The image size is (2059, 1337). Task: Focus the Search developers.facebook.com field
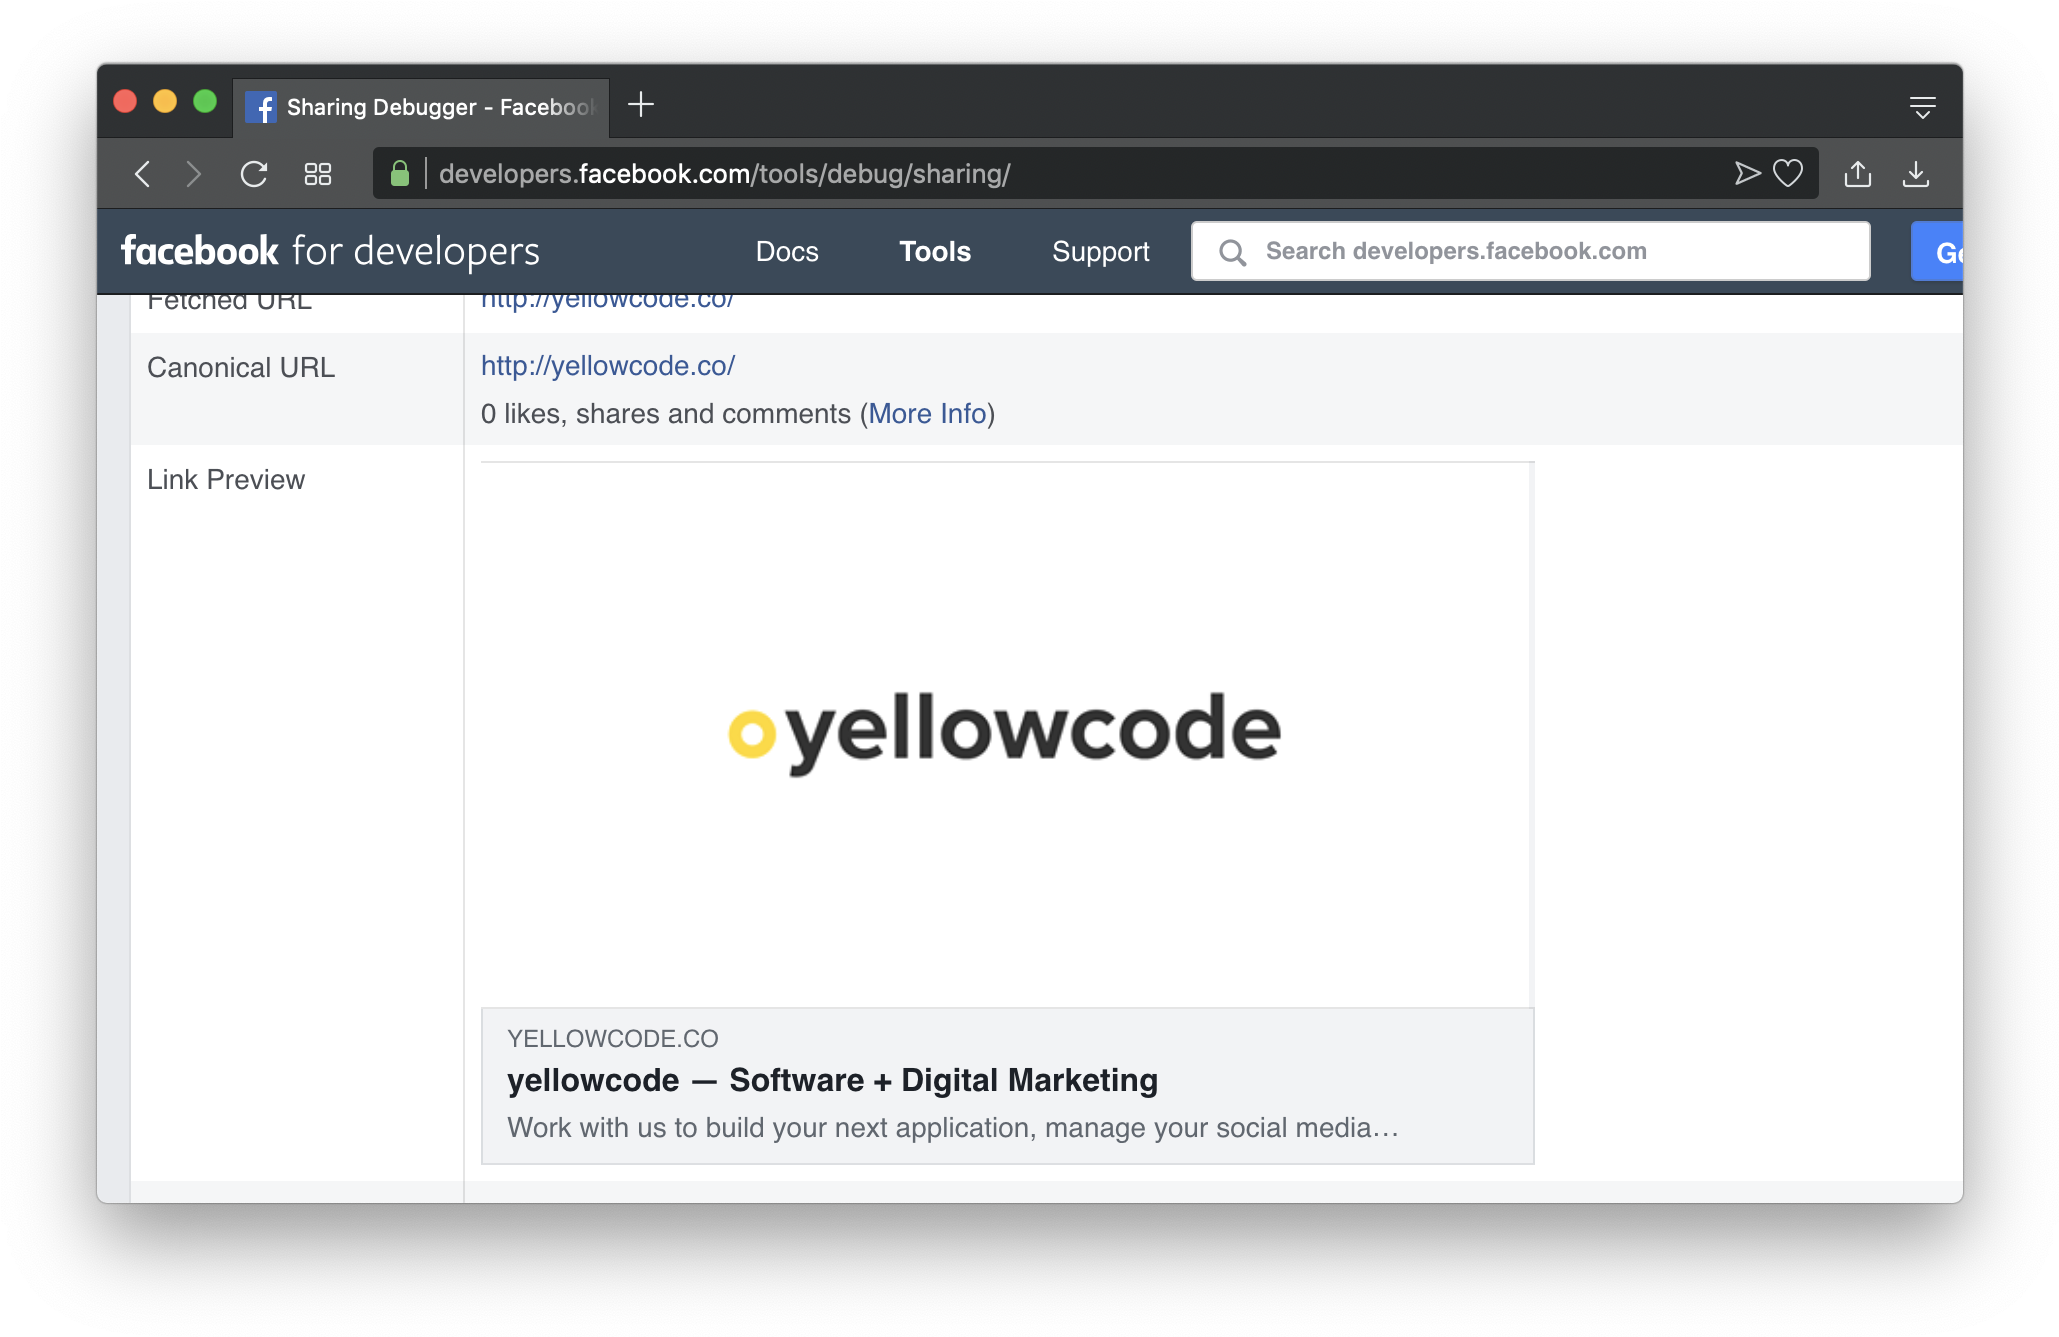[x=1531, y=251]
